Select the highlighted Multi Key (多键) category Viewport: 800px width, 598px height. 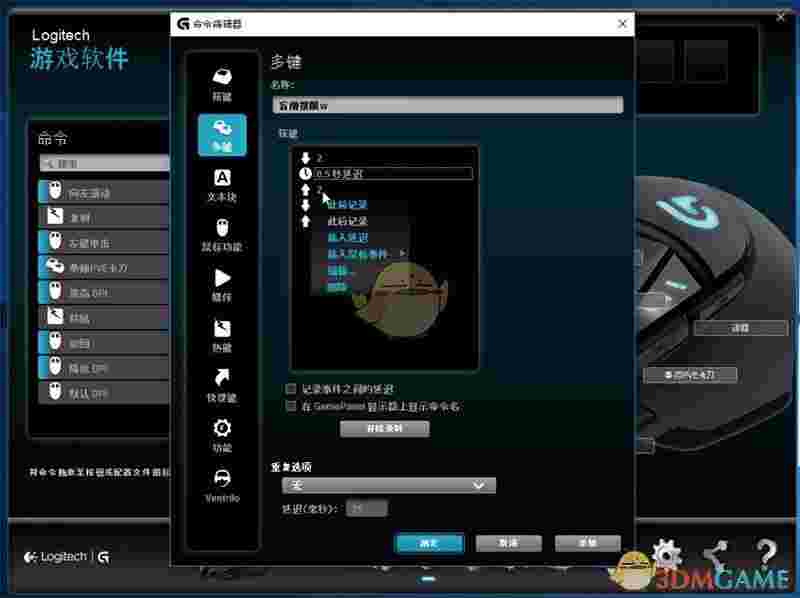(222, 135)
